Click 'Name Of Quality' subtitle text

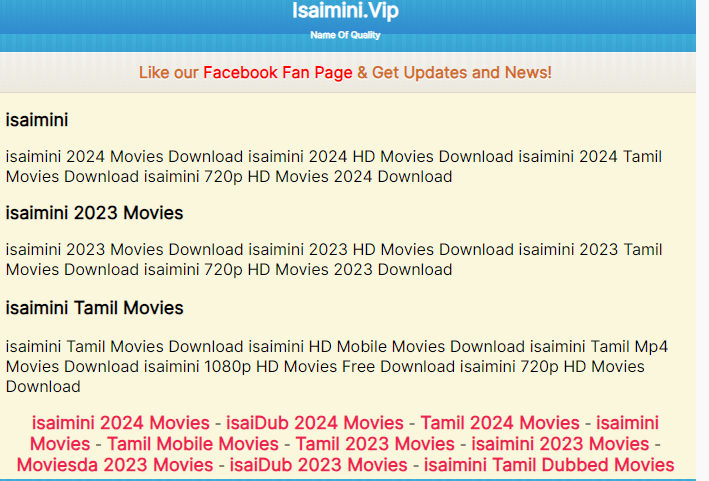(345, 35)
